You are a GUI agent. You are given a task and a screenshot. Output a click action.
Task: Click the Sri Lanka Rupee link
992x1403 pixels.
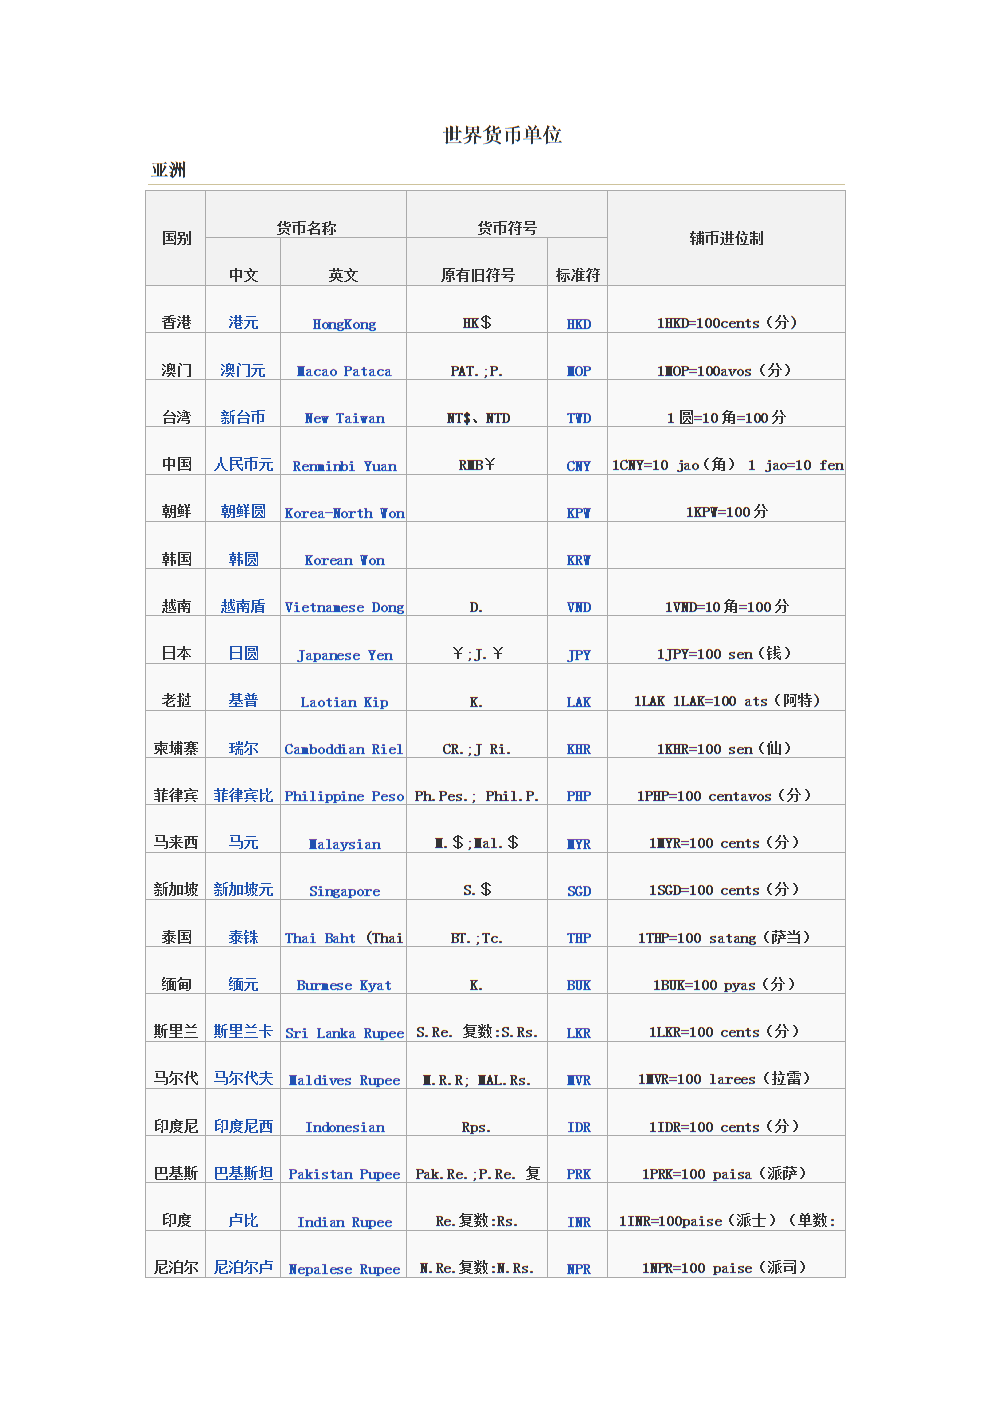(344, 1033)
